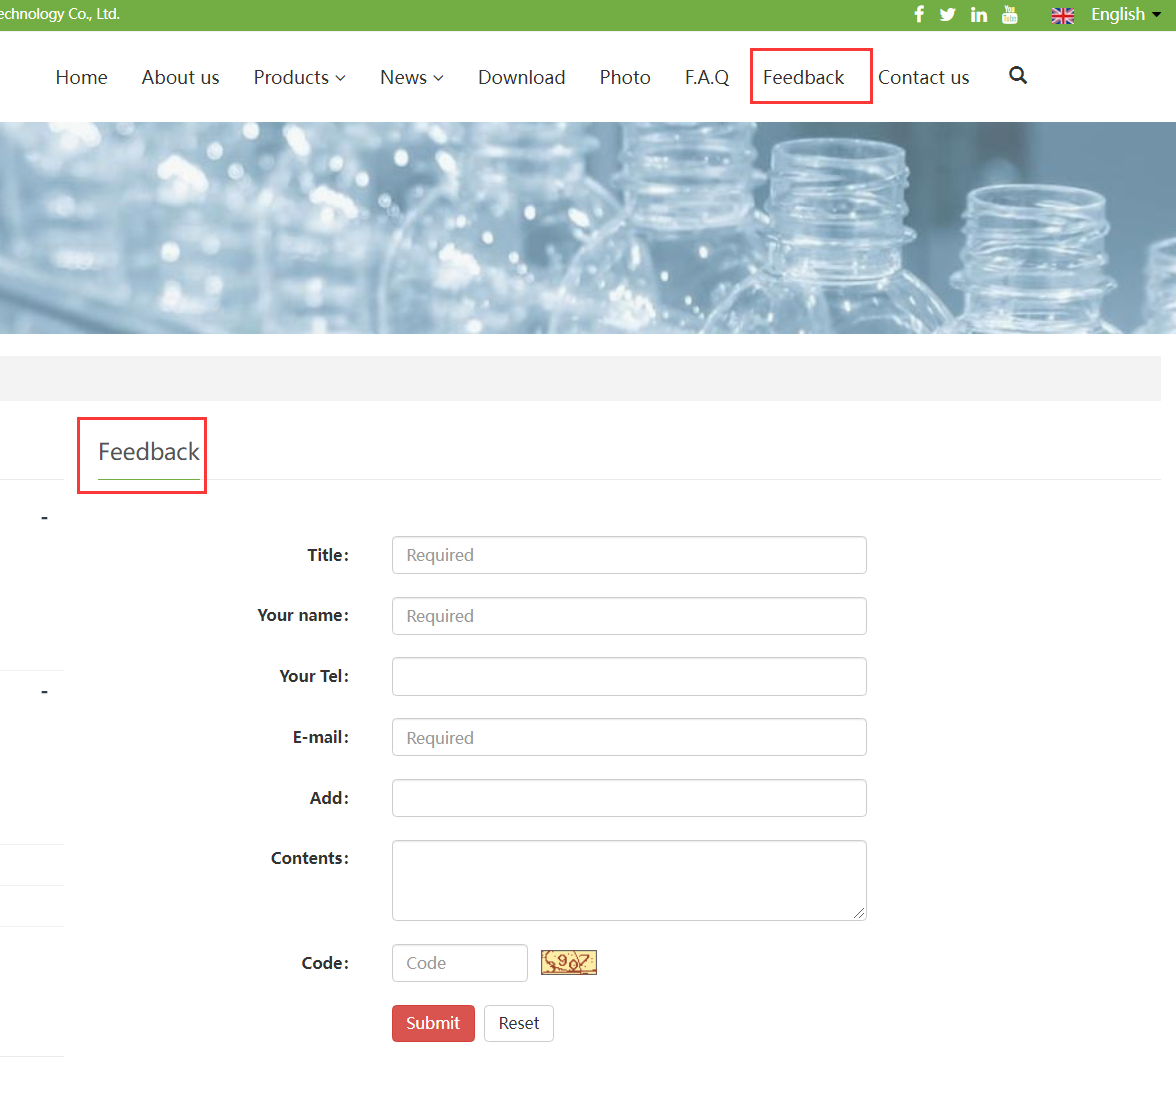Refresh the captcha code image
The width and height of the screenshot is (1176, 1110).
[568, 962]
